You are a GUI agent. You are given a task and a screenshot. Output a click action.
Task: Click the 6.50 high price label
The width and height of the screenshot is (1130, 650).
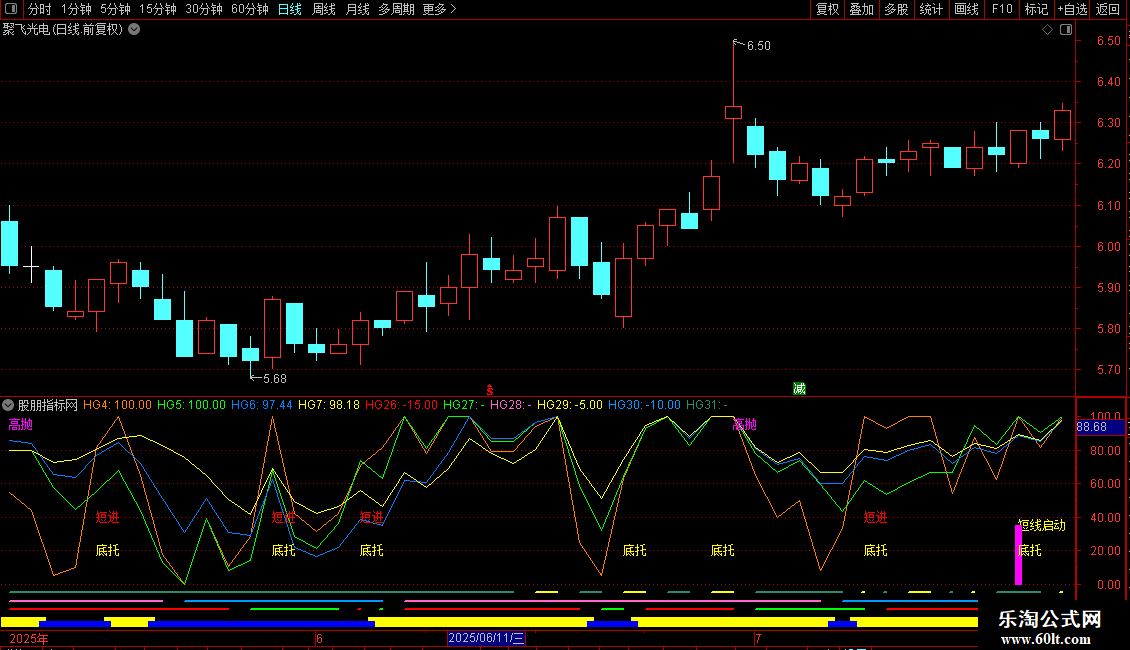(759, 45)
